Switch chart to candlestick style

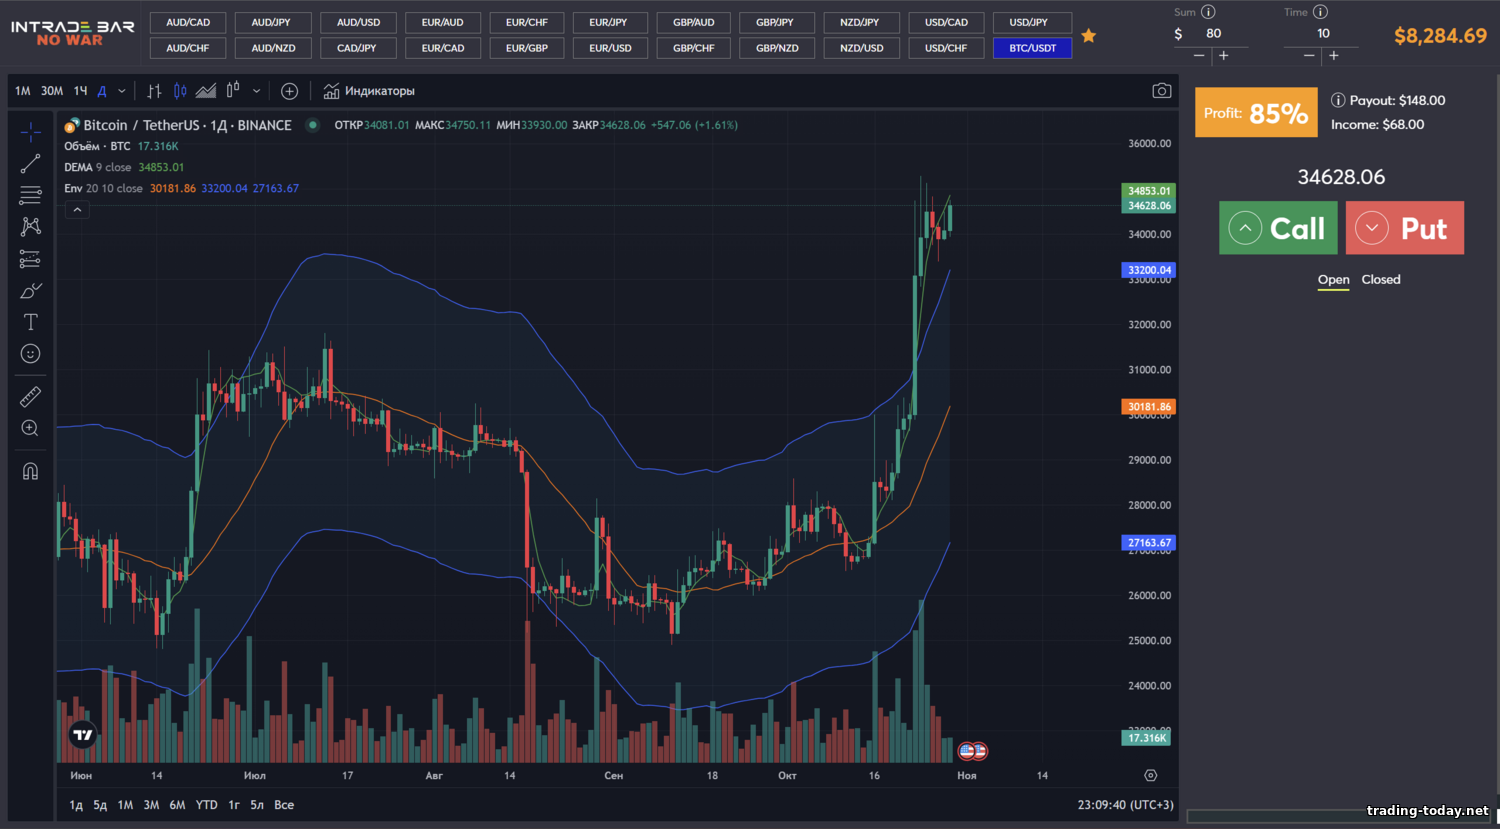(180, 91)
